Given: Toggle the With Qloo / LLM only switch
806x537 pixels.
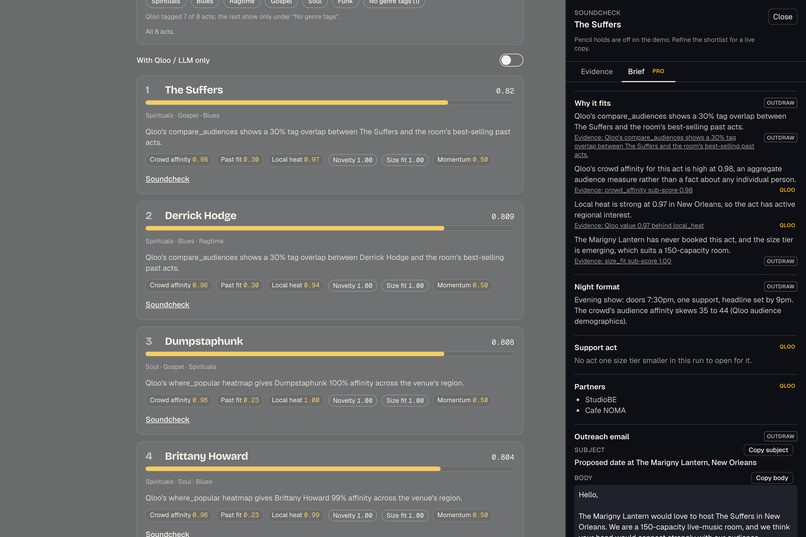Looking at the screenshot, I should click(511, 60).
